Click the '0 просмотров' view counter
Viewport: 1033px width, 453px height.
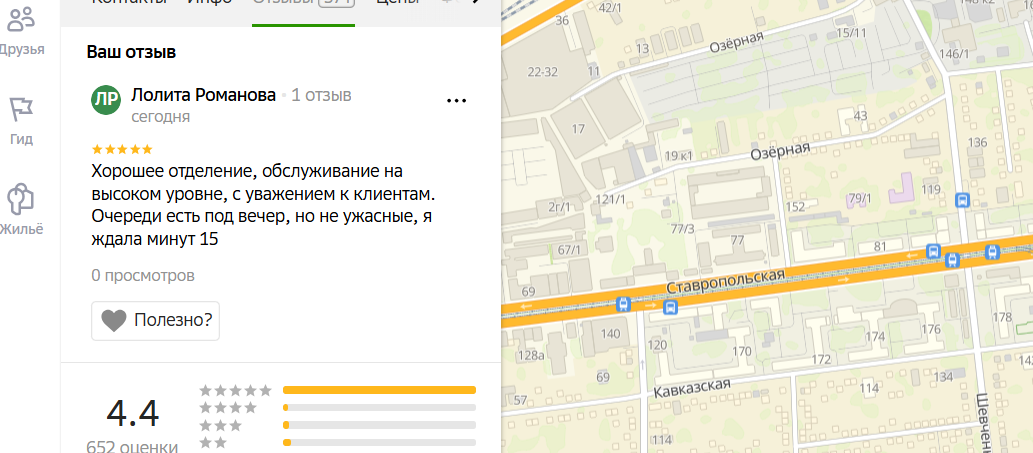(143, 275)
